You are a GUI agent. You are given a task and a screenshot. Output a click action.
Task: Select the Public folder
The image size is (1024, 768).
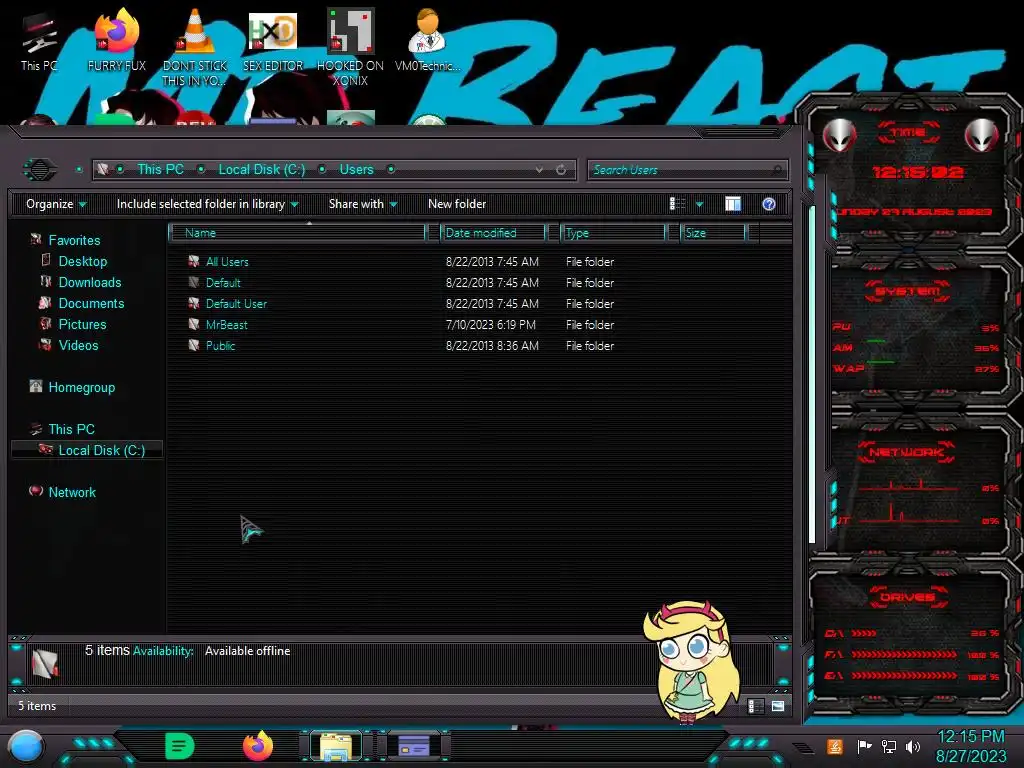220,345
